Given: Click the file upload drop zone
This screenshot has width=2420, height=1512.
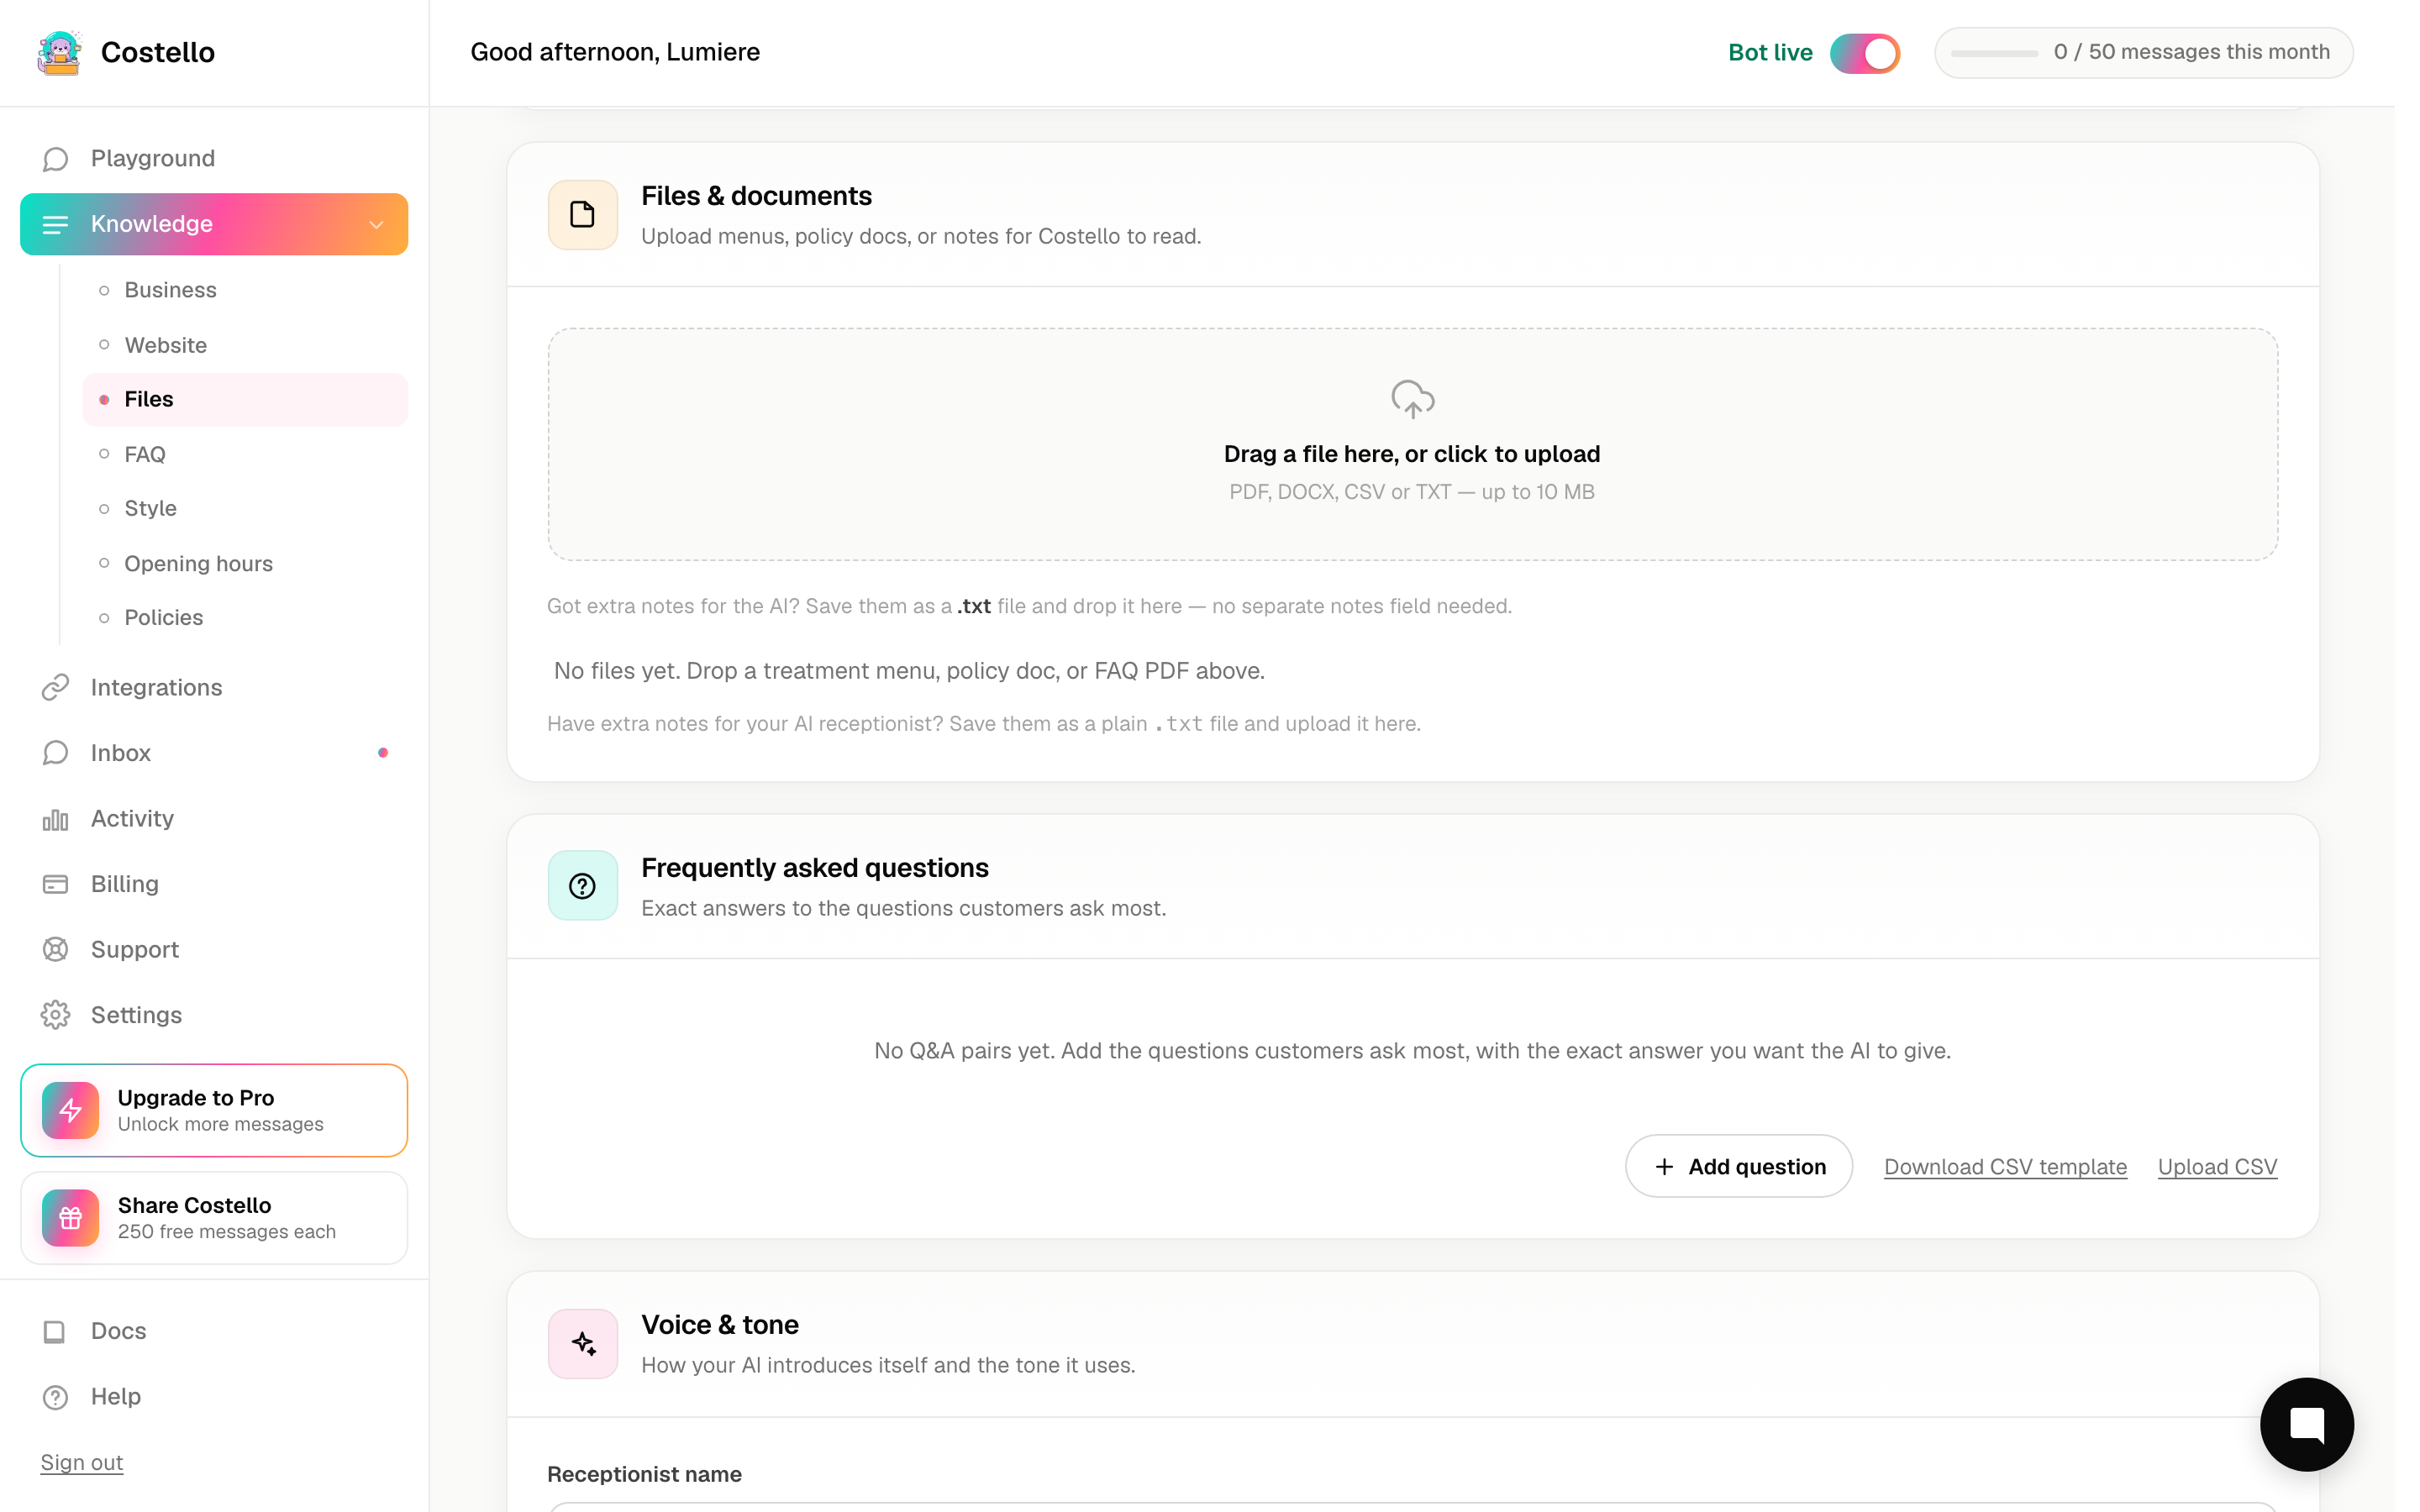Looking at the screenshot, I should pos(1412,444).
